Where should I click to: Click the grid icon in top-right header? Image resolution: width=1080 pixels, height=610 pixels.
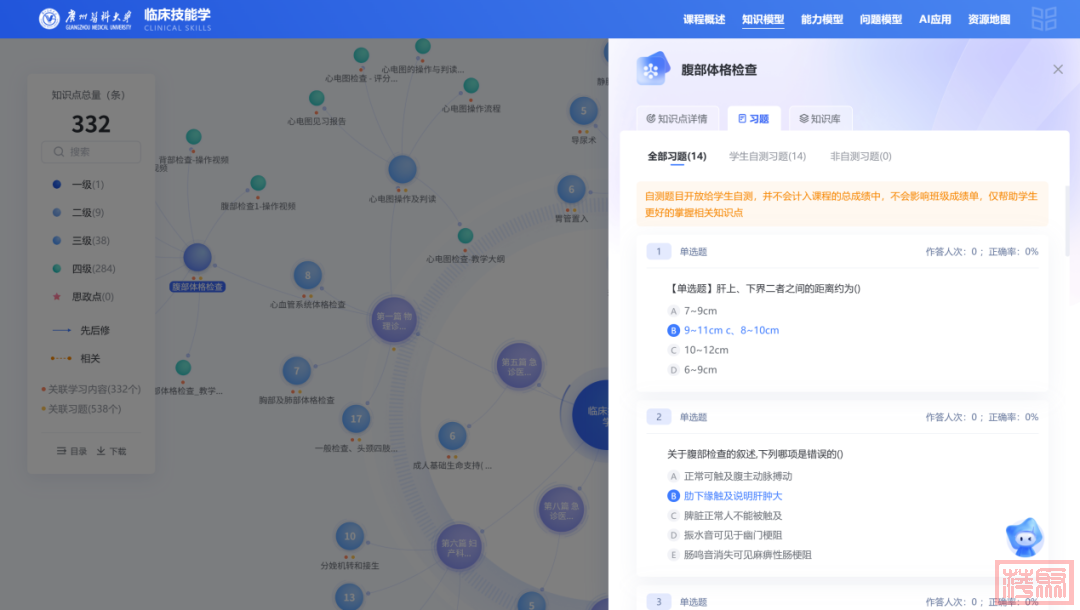1043,19
